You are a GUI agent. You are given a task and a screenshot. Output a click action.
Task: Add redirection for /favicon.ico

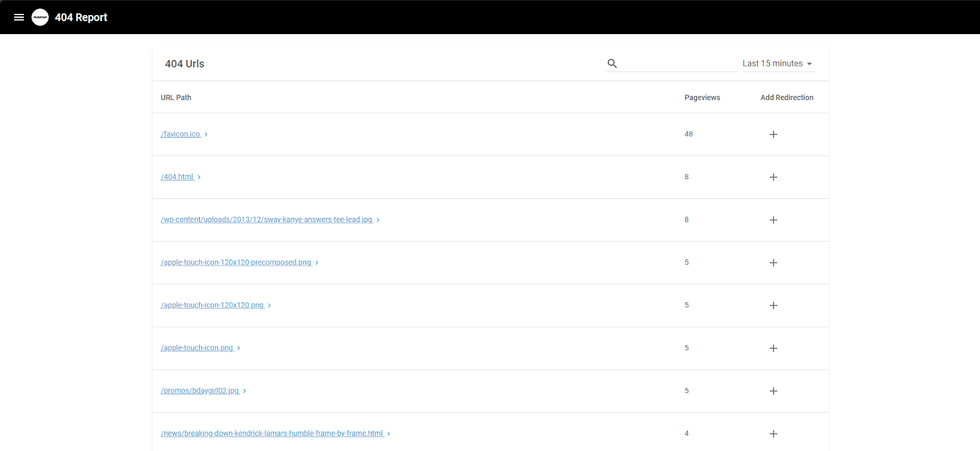point(773,134)
